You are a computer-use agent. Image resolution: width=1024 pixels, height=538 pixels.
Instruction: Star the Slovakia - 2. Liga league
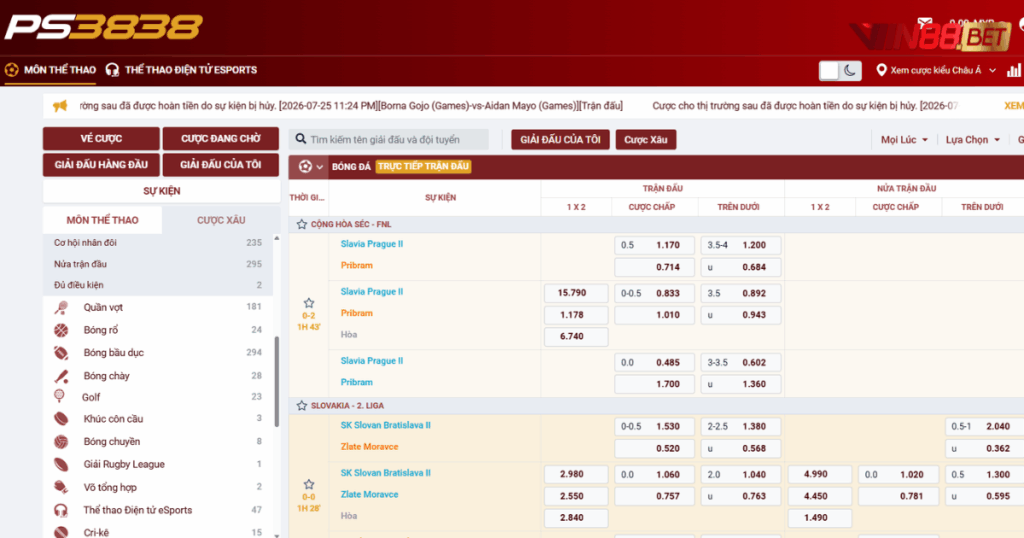point(302,405)
